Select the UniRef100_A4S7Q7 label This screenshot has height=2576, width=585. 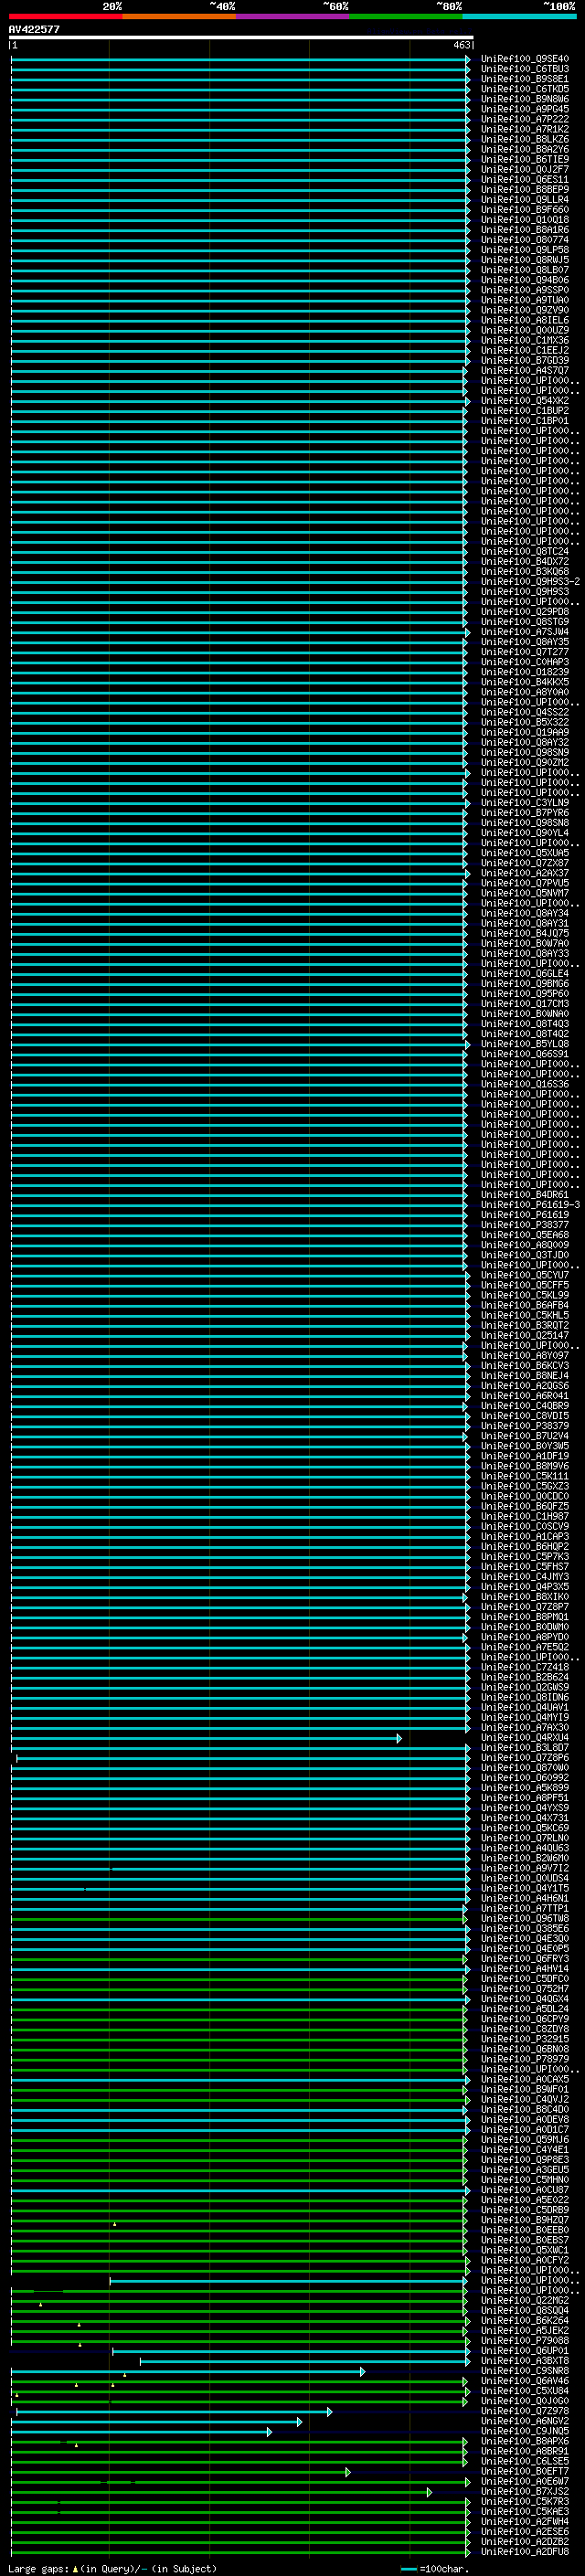[x=524, y=371]
